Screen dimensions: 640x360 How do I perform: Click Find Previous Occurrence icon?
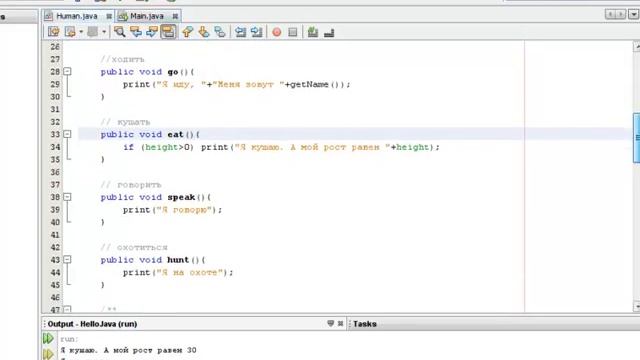[x=136, y=32]
